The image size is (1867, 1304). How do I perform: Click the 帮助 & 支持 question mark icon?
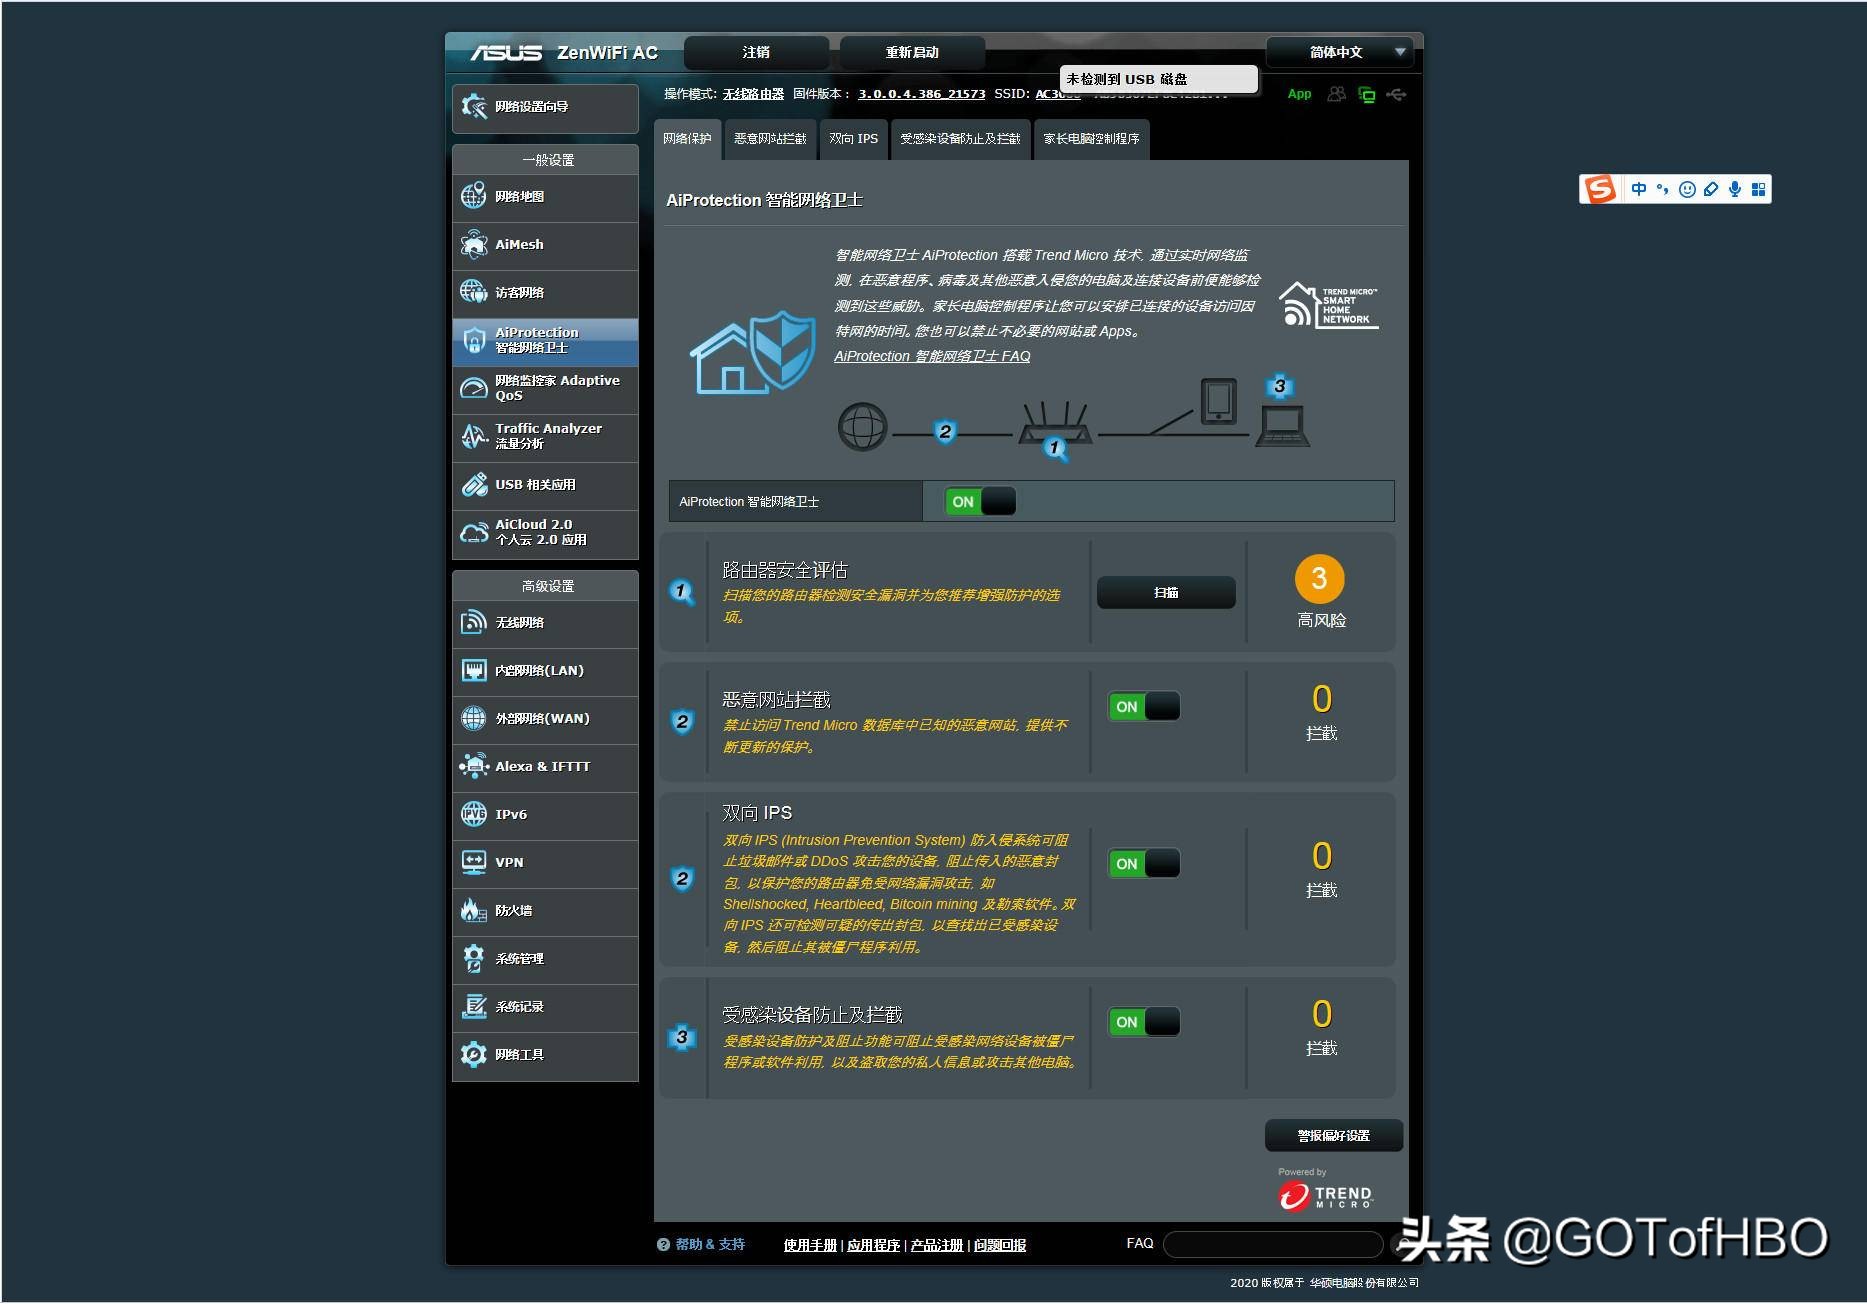(x=663, y=1245)
